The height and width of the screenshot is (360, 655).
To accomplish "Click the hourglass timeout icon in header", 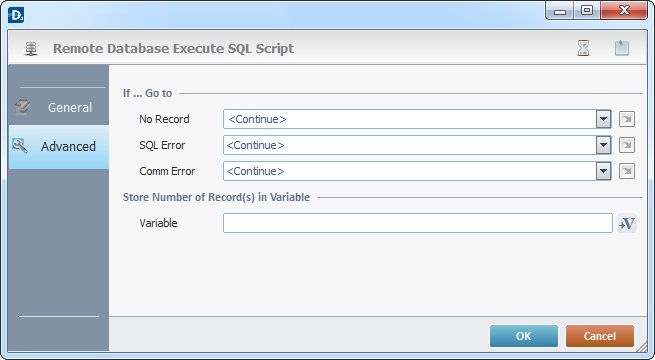I will pos(583,48).
